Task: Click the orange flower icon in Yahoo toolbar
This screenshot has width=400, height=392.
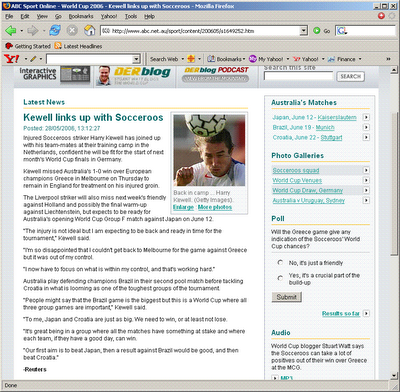Action: tap(191, 59)
